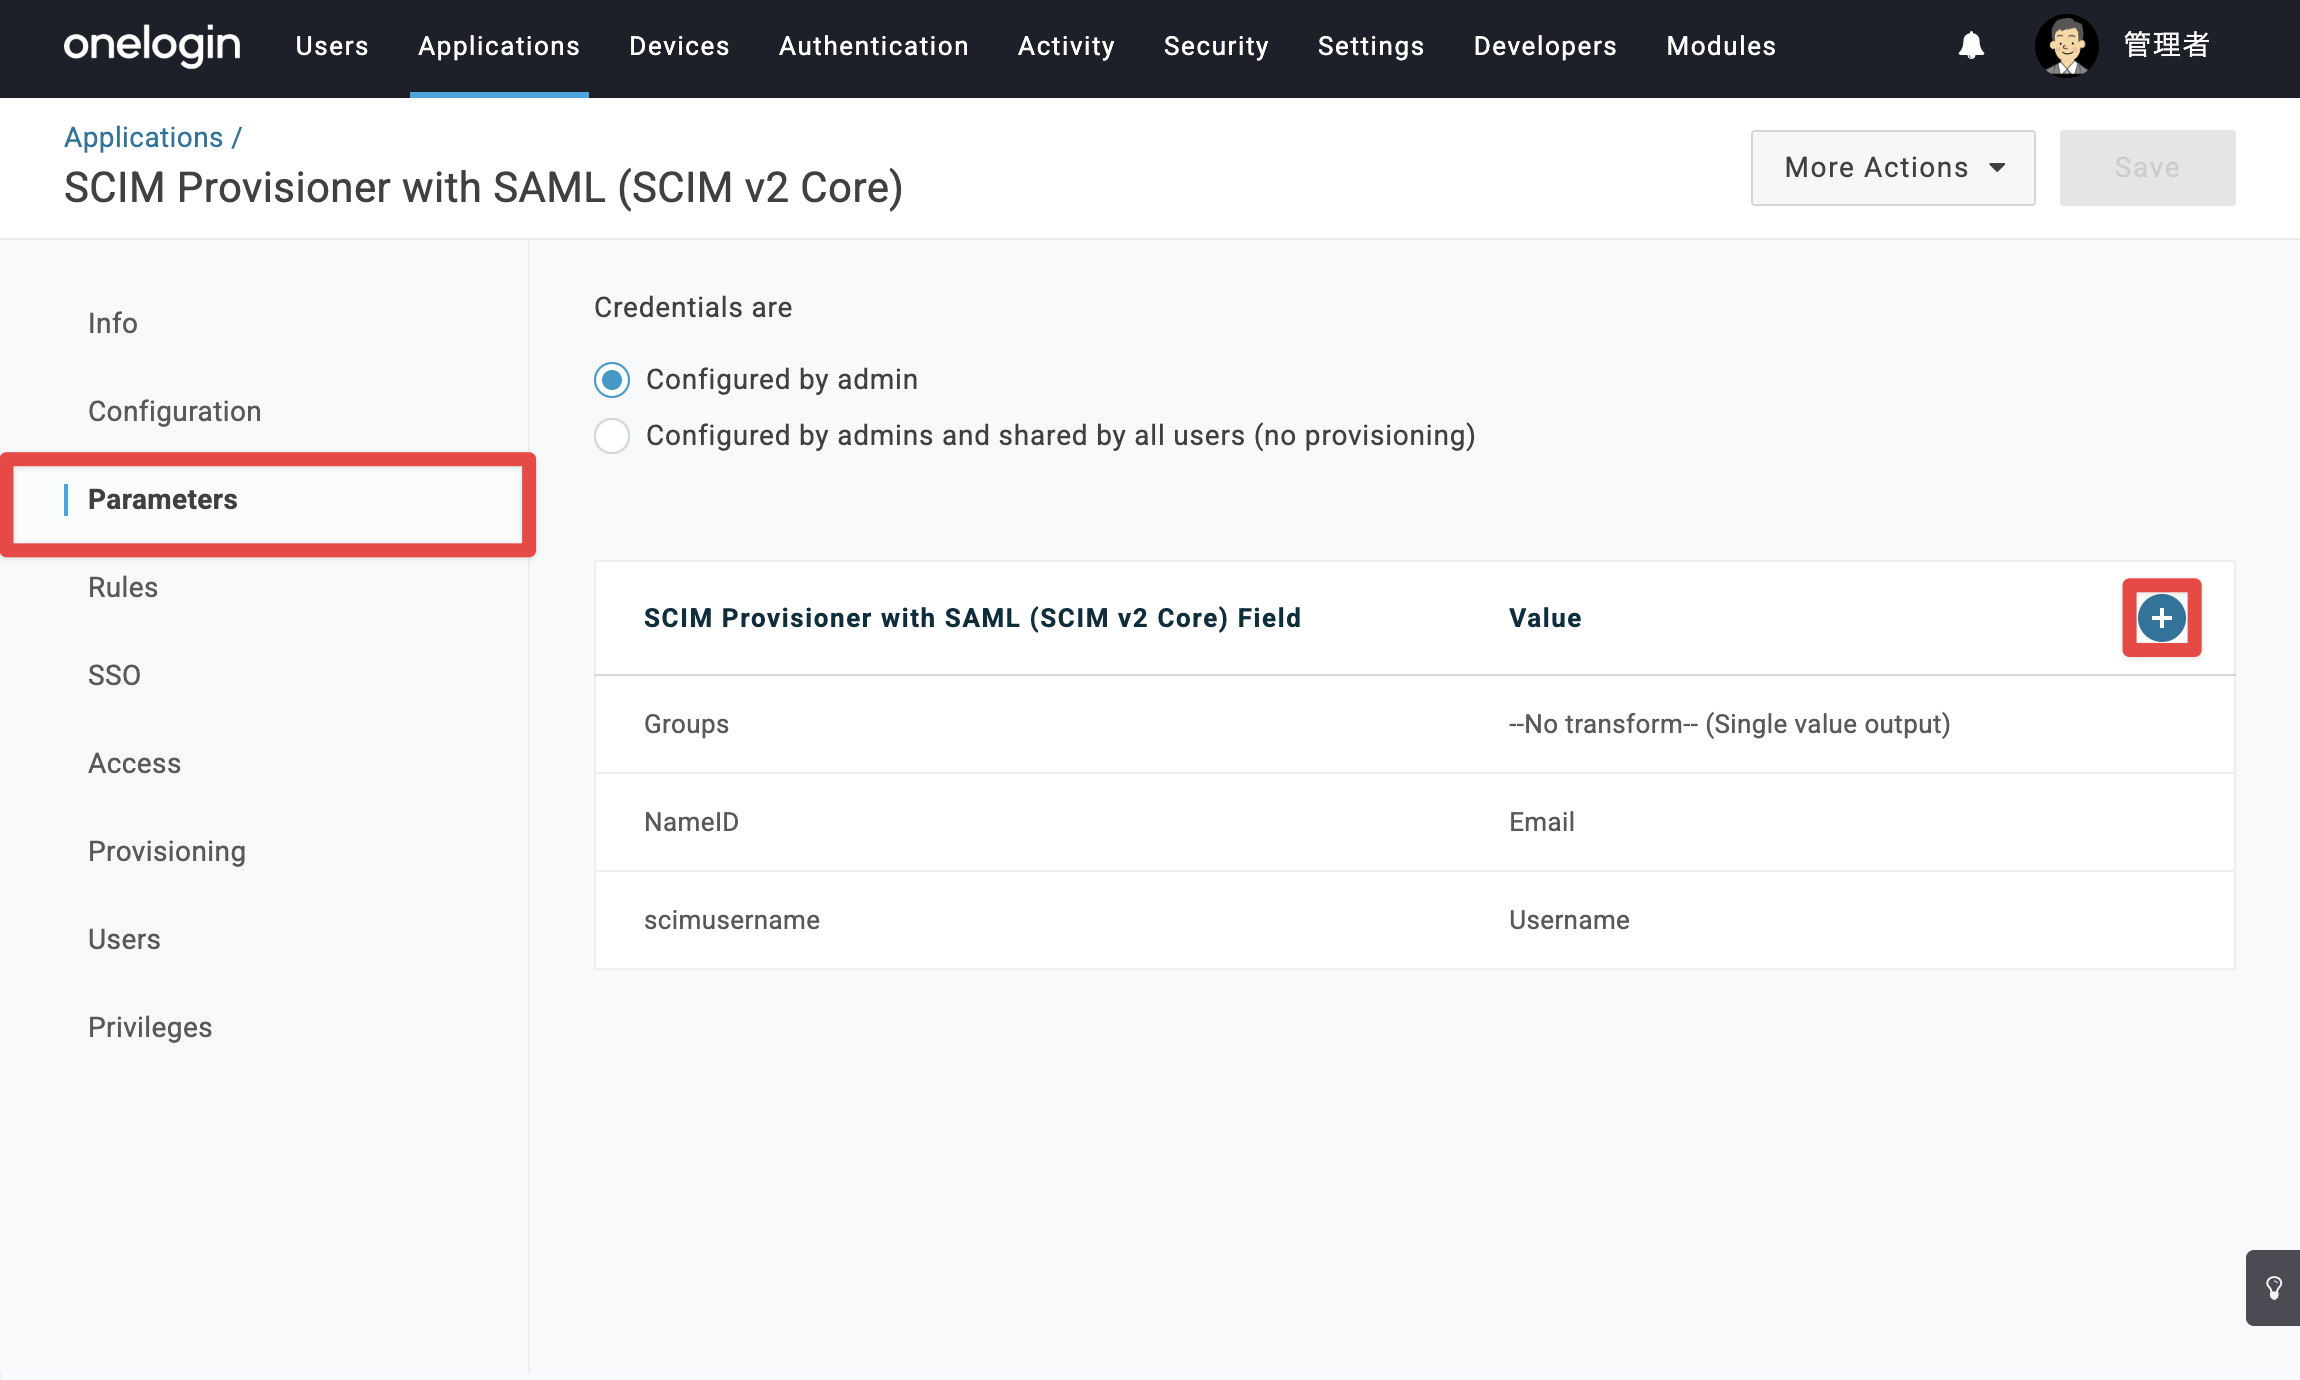The image size is (2300, 1380).
Task: Click the SCIM Provisioner Field column header
Action: click(972, 618)
